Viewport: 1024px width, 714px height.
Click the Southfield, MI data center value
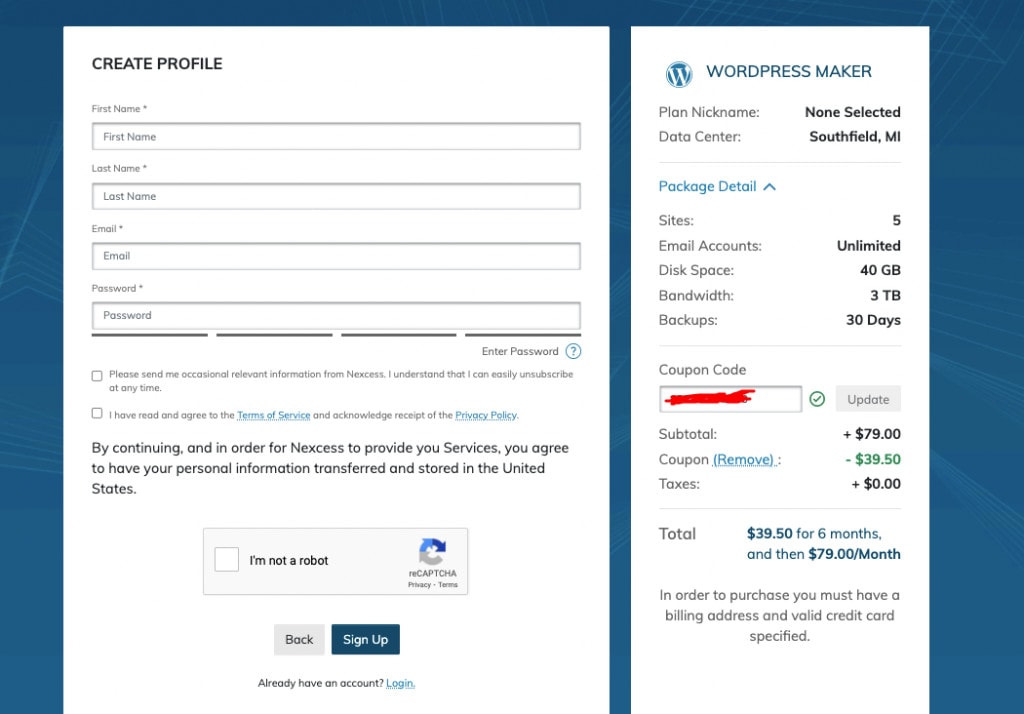click(855, 137)
